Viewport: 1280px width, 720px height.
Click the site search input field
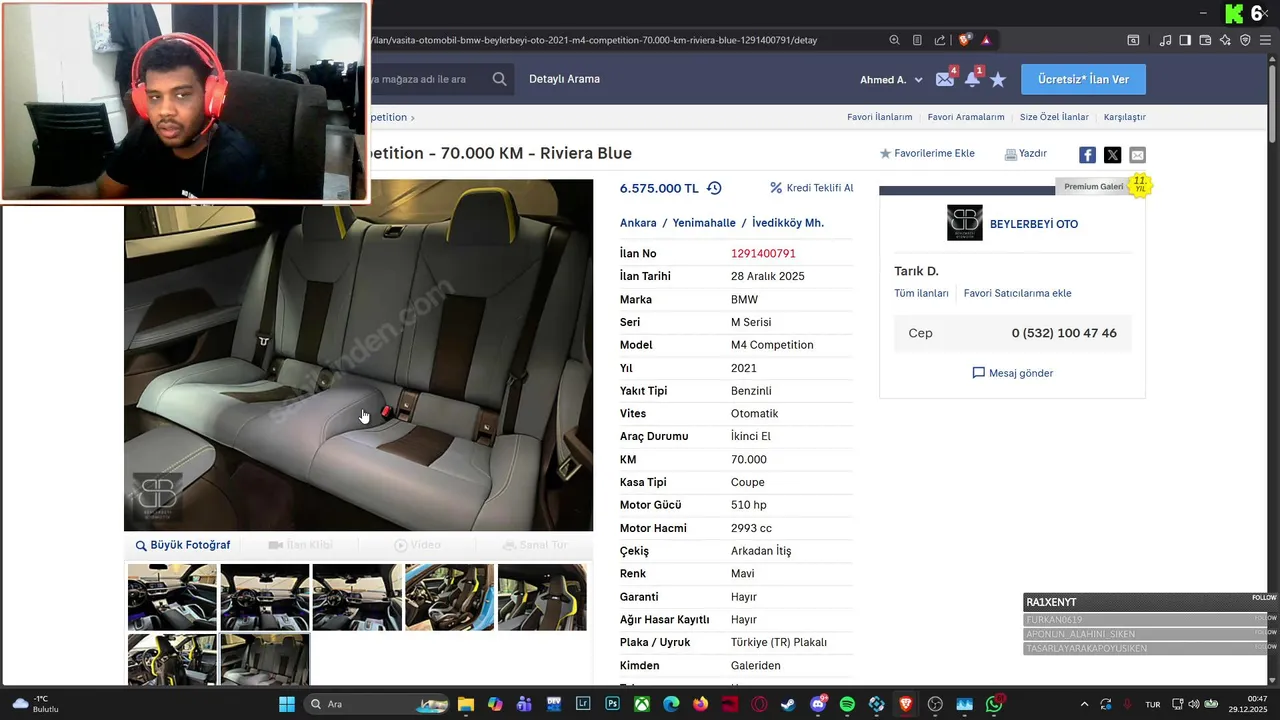coord(428,79)
